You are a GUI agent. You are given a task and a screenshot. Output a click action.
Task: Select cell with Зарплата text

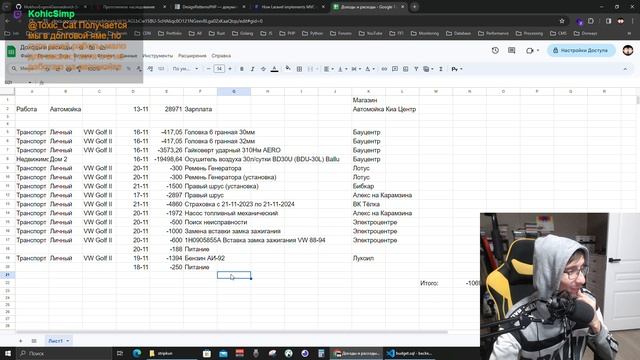pos(200,109)
